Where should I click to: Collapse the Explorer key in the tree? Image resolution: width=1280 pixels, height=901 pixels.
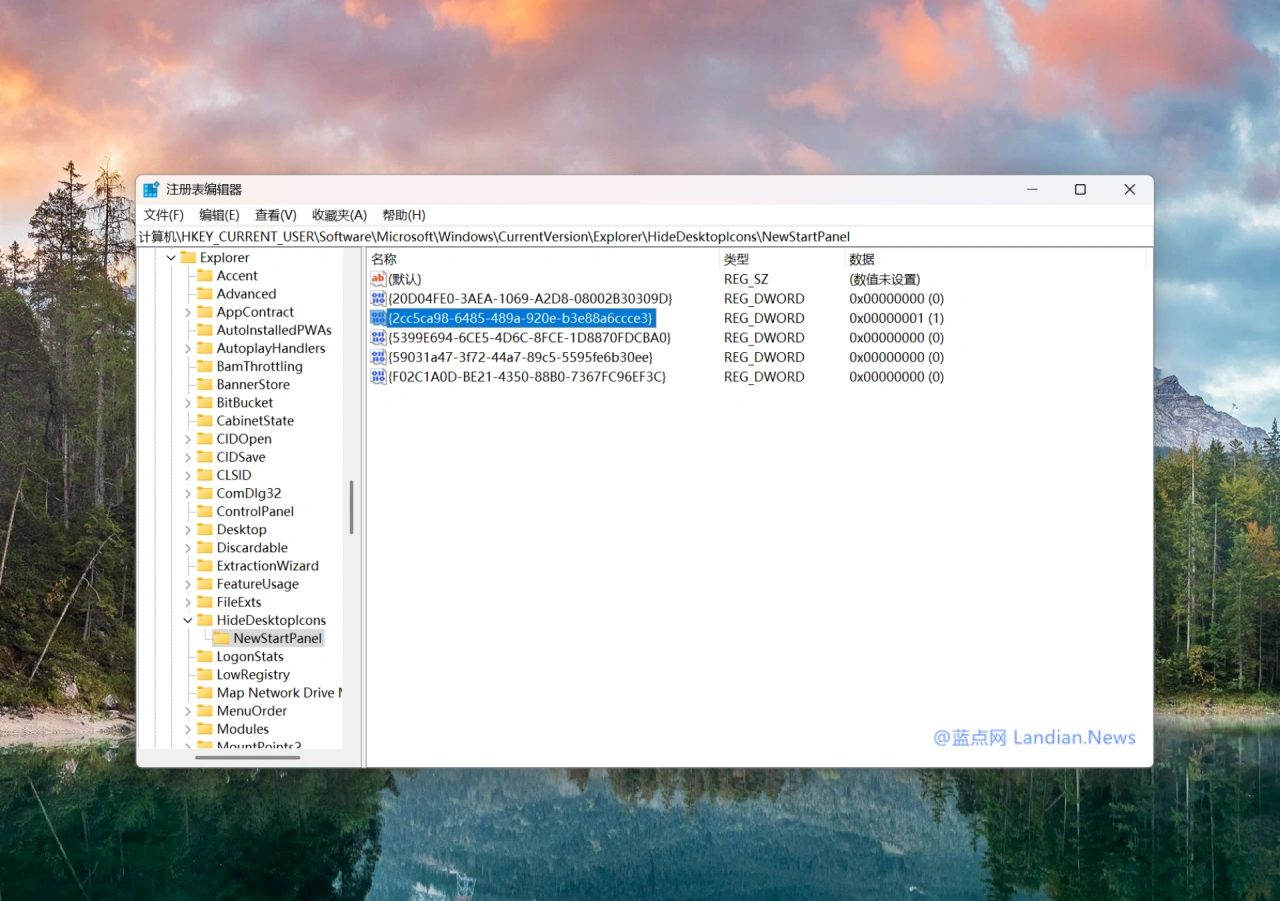(x=171, y=258)
